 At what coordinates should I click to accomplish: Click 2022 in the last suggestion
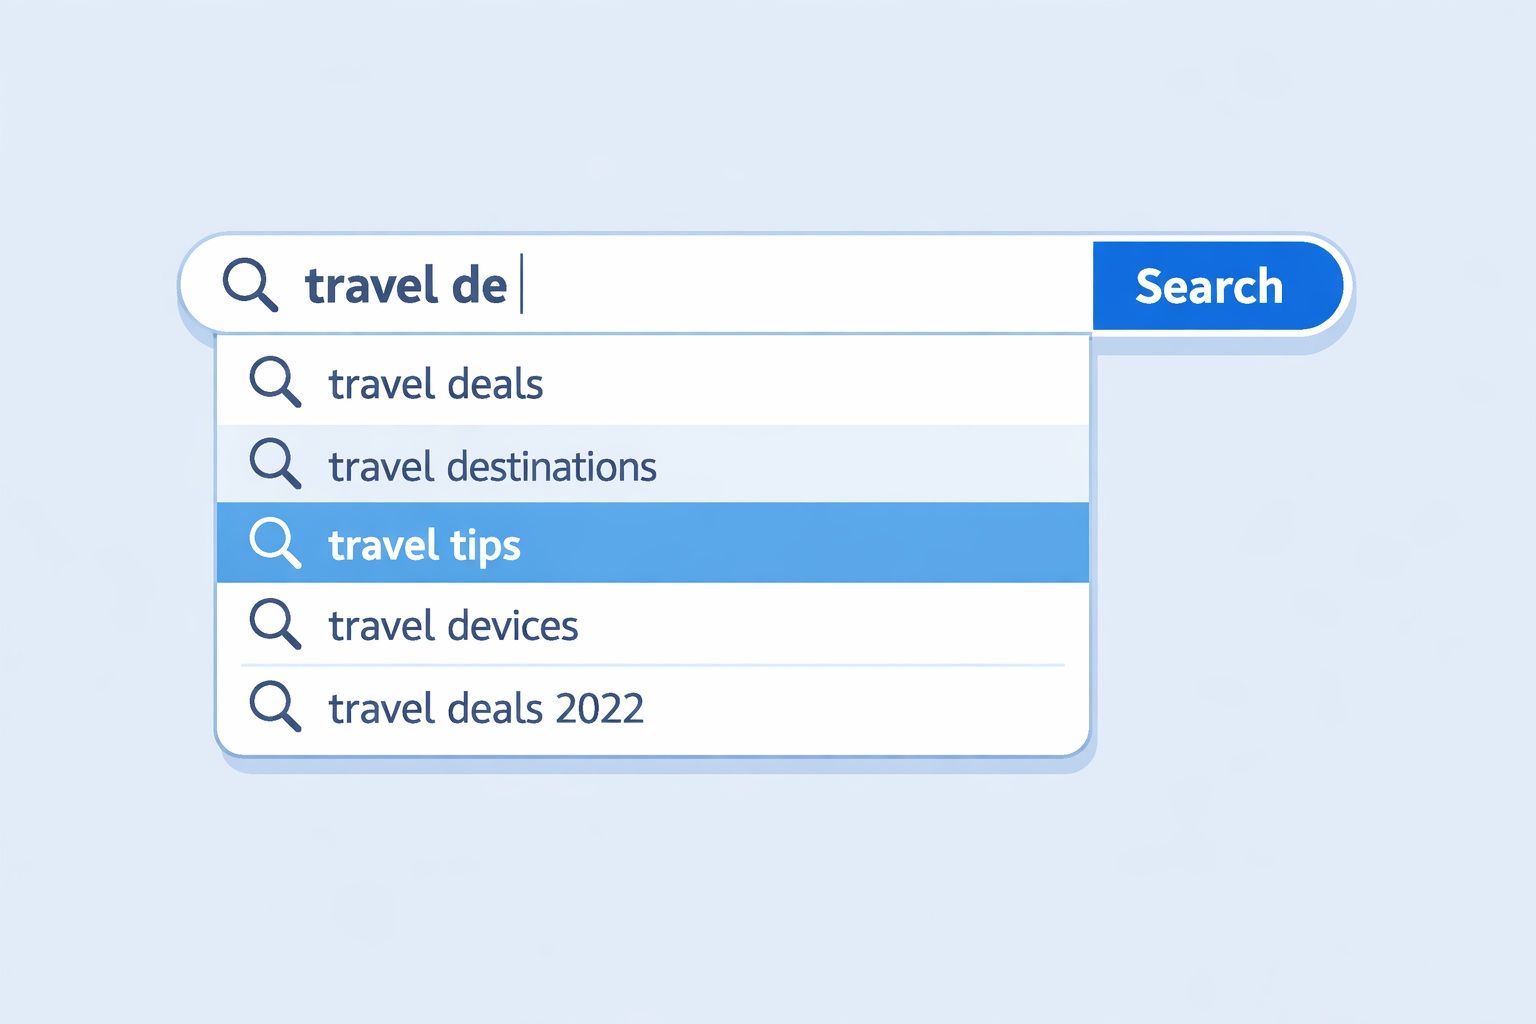coord(599,709)
